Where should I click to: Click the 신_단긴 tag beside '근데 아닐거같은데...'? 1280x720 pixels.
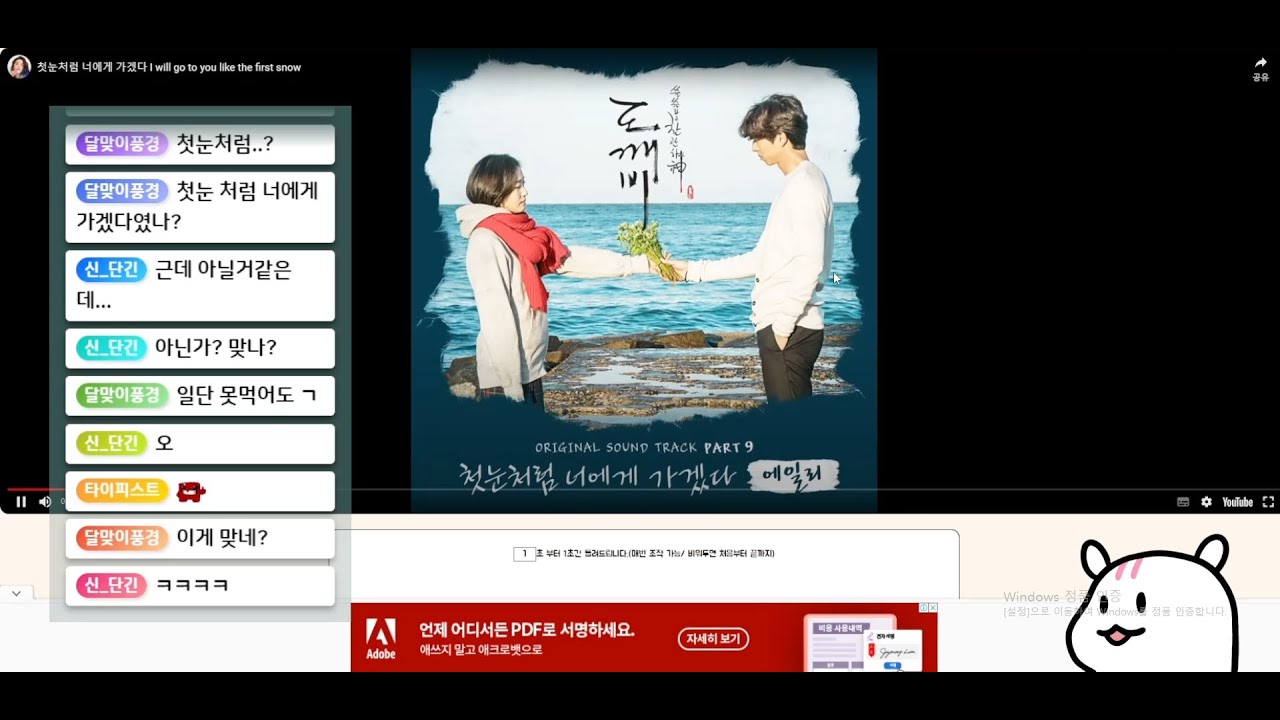pyautogui.click(x=111, y=269)
